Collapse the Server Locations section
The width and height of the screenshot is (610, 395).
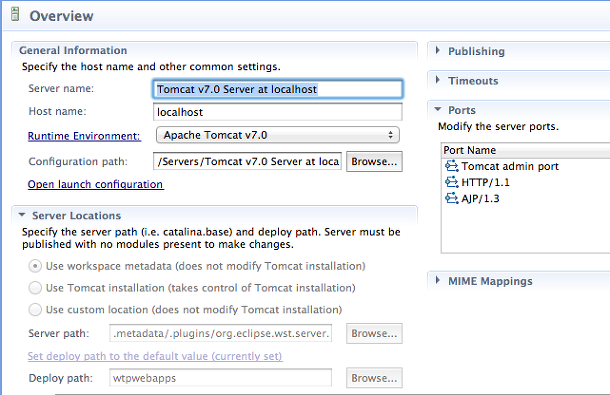pos(22,215)
